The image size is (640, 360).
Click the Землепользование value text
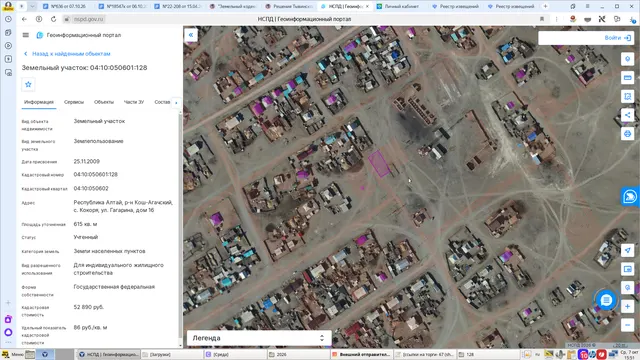click(98, 141)
